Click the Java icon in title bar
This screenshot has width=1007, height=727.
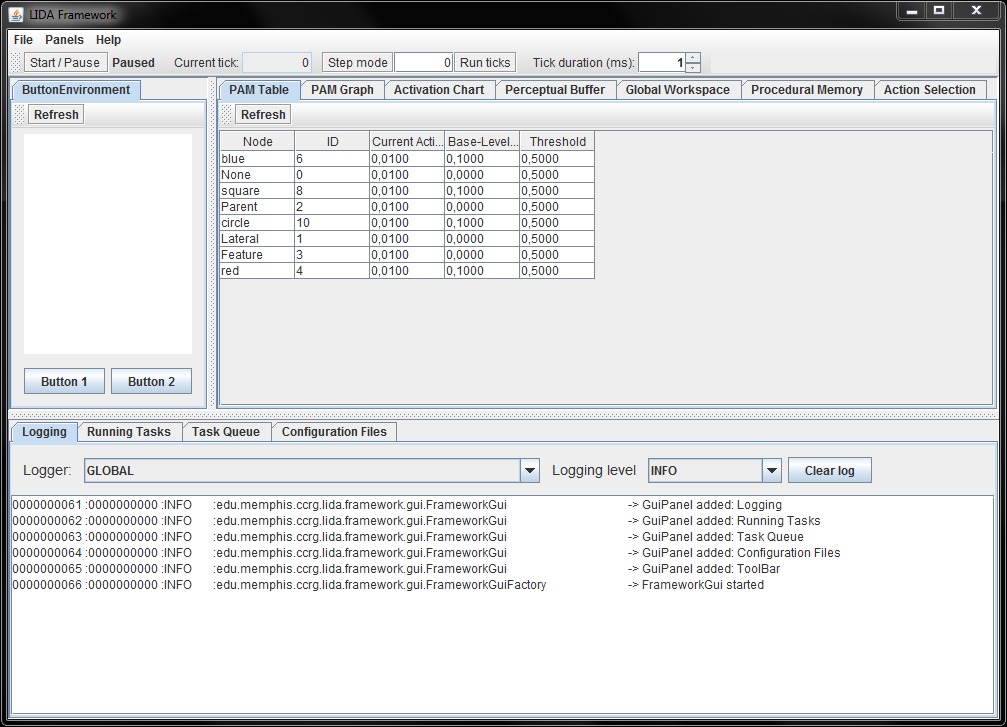pyautogui.click(x=16, y=14)
